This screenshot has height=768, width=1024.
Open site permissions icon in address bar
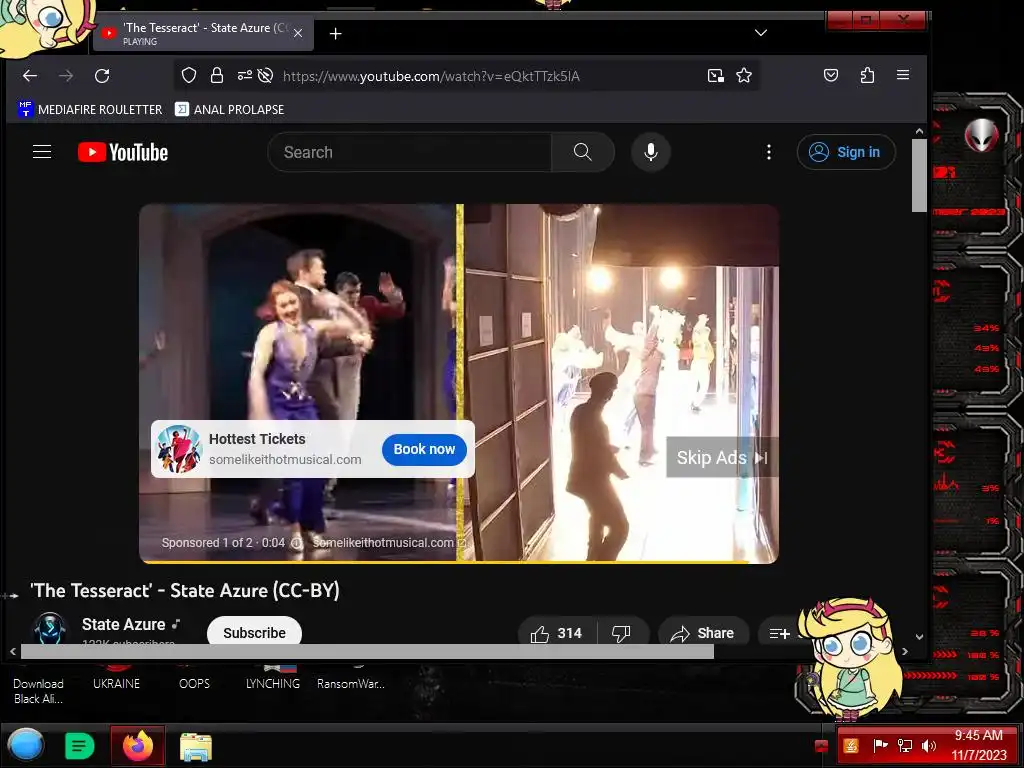click(244, 76)
